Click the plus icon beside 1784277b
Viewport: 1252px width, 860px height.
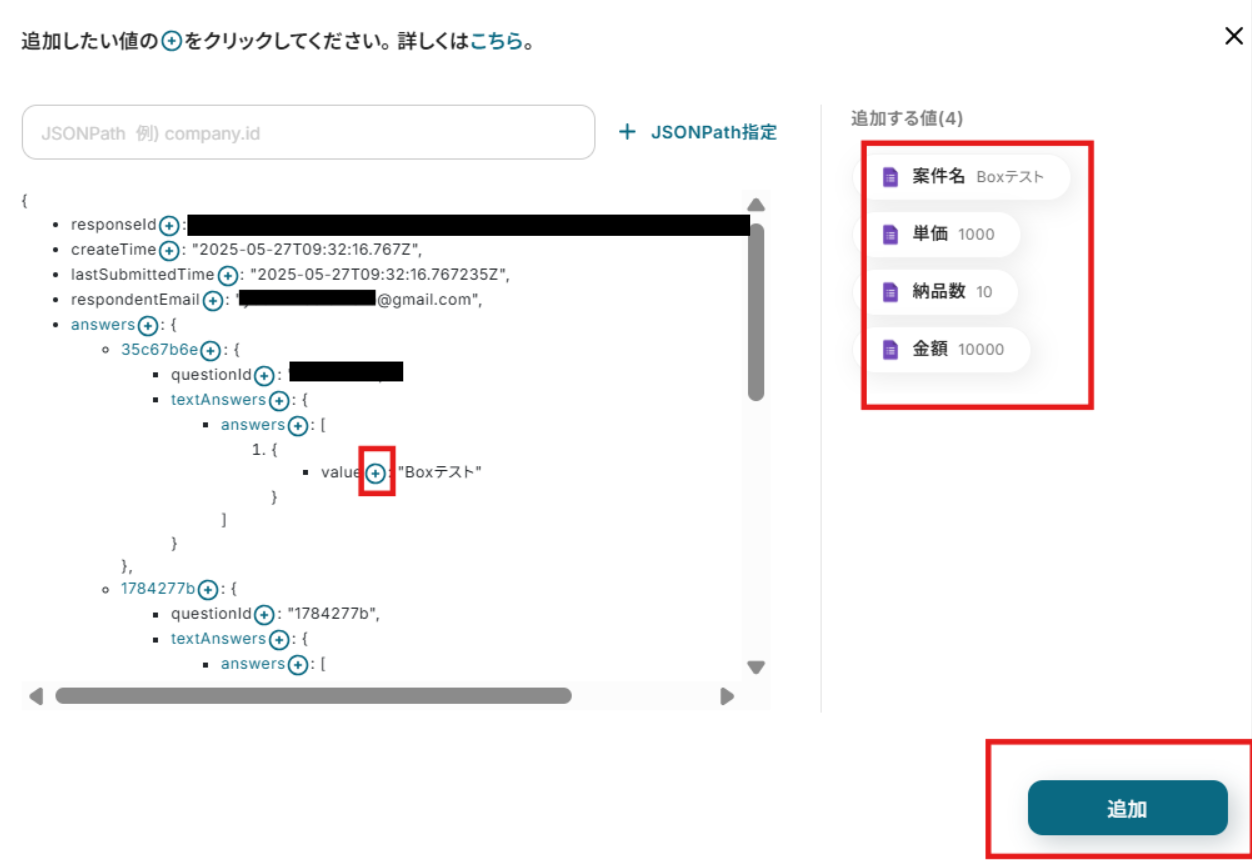click(x=208, y=589)
